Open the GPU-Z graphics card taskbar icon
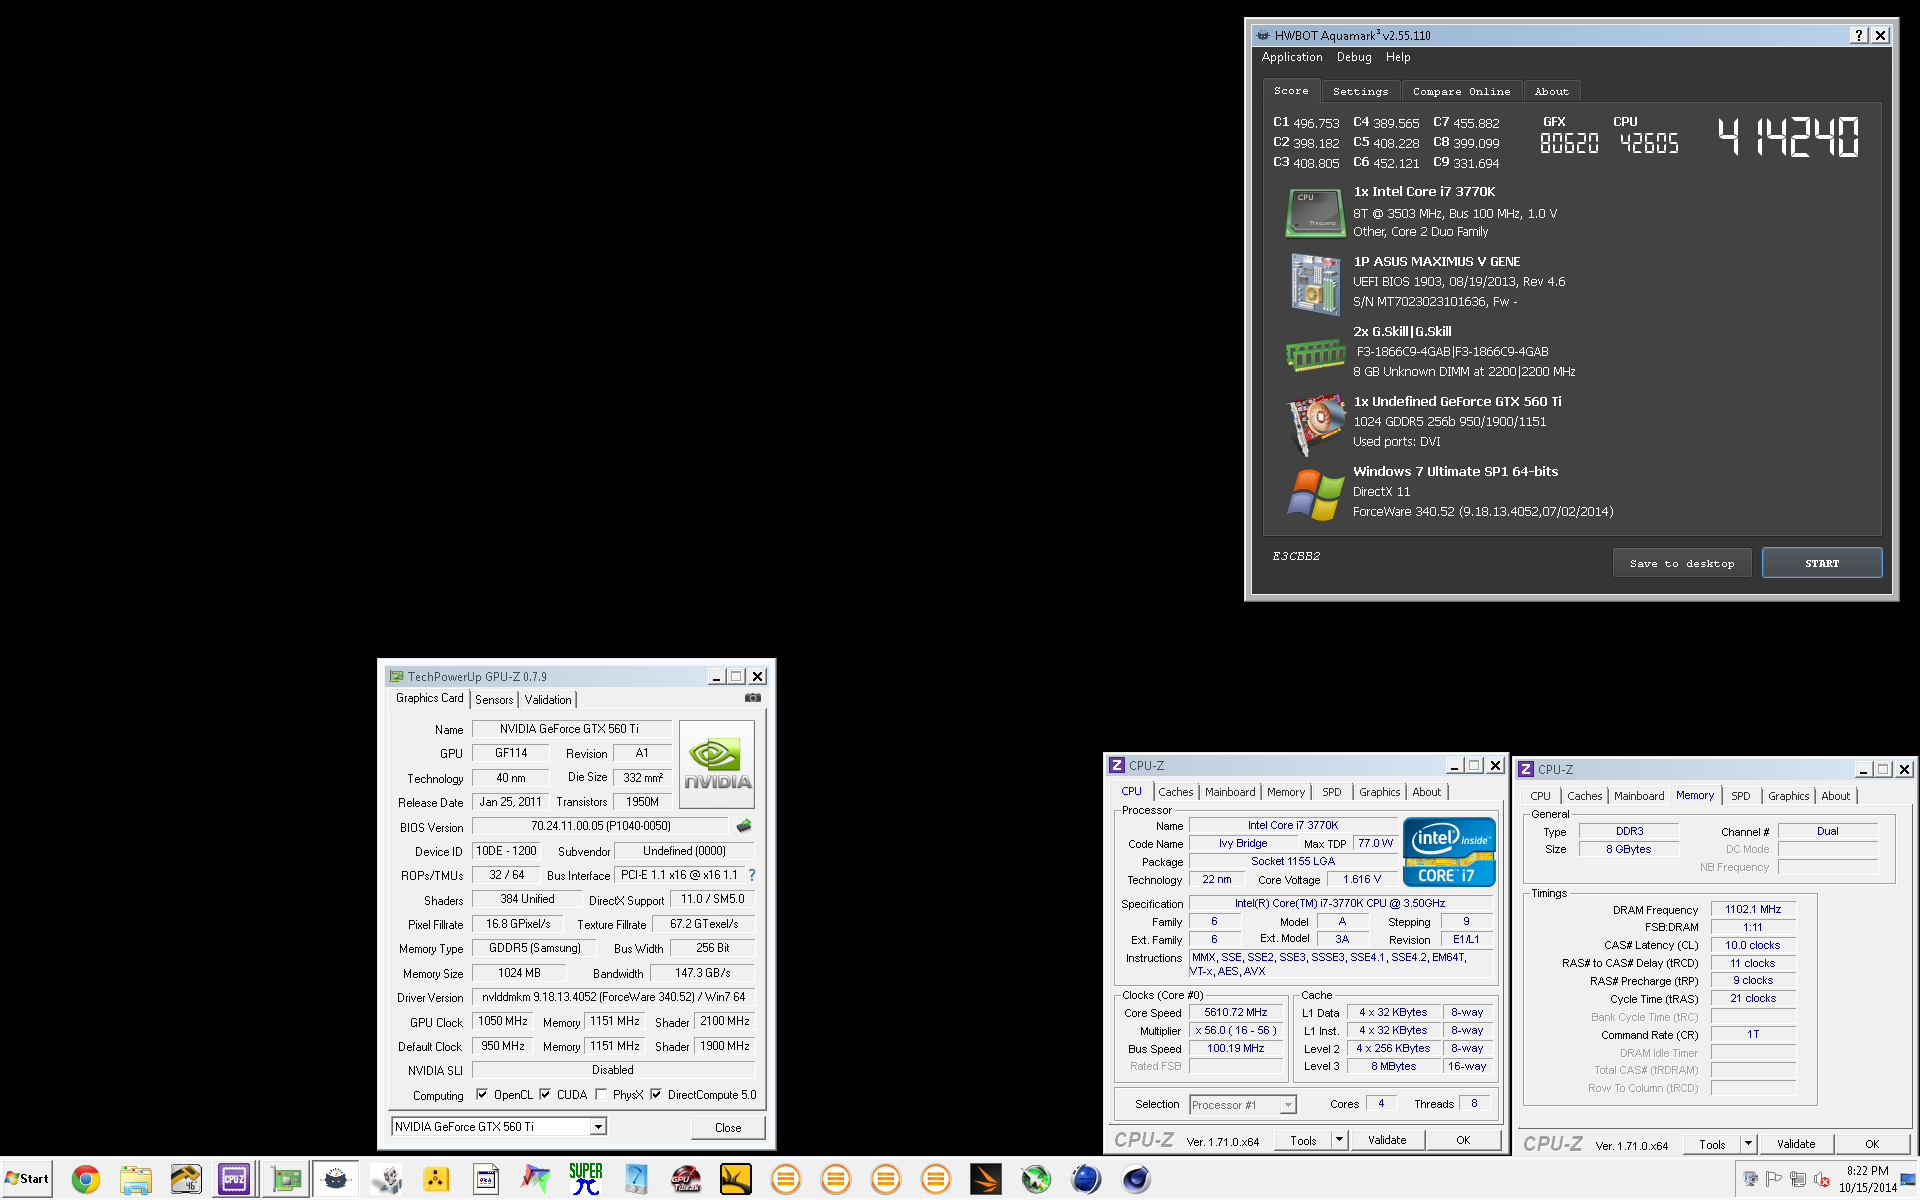 click(286, 1180)
